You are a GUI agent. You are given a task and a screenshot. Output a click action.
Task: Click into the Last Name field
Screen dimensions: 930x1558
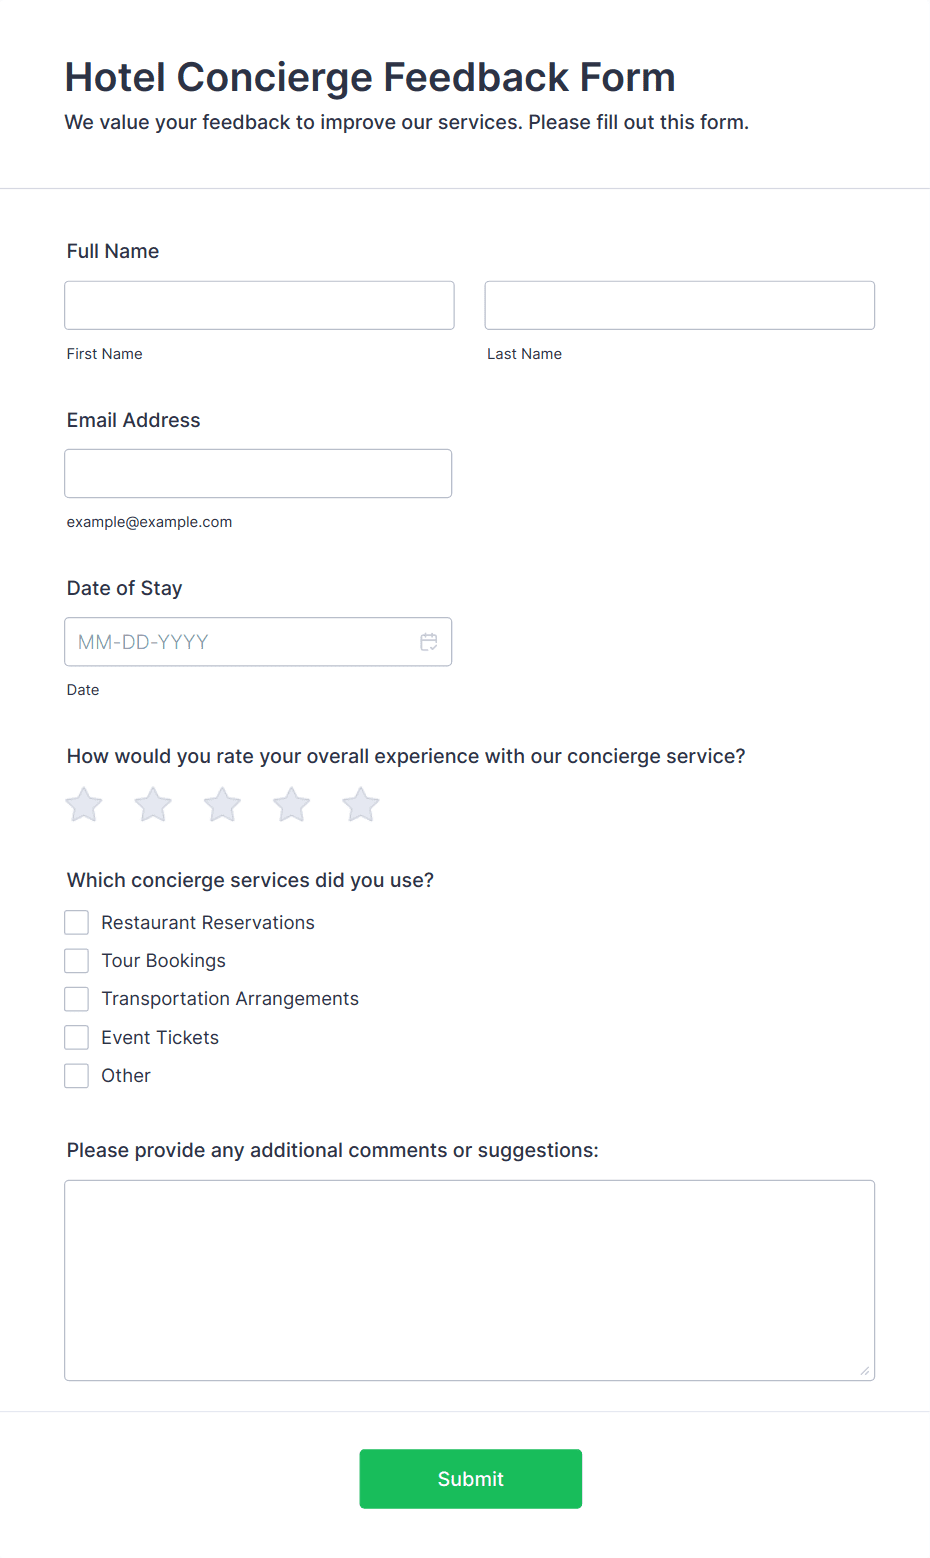click(x=679, y=305)
